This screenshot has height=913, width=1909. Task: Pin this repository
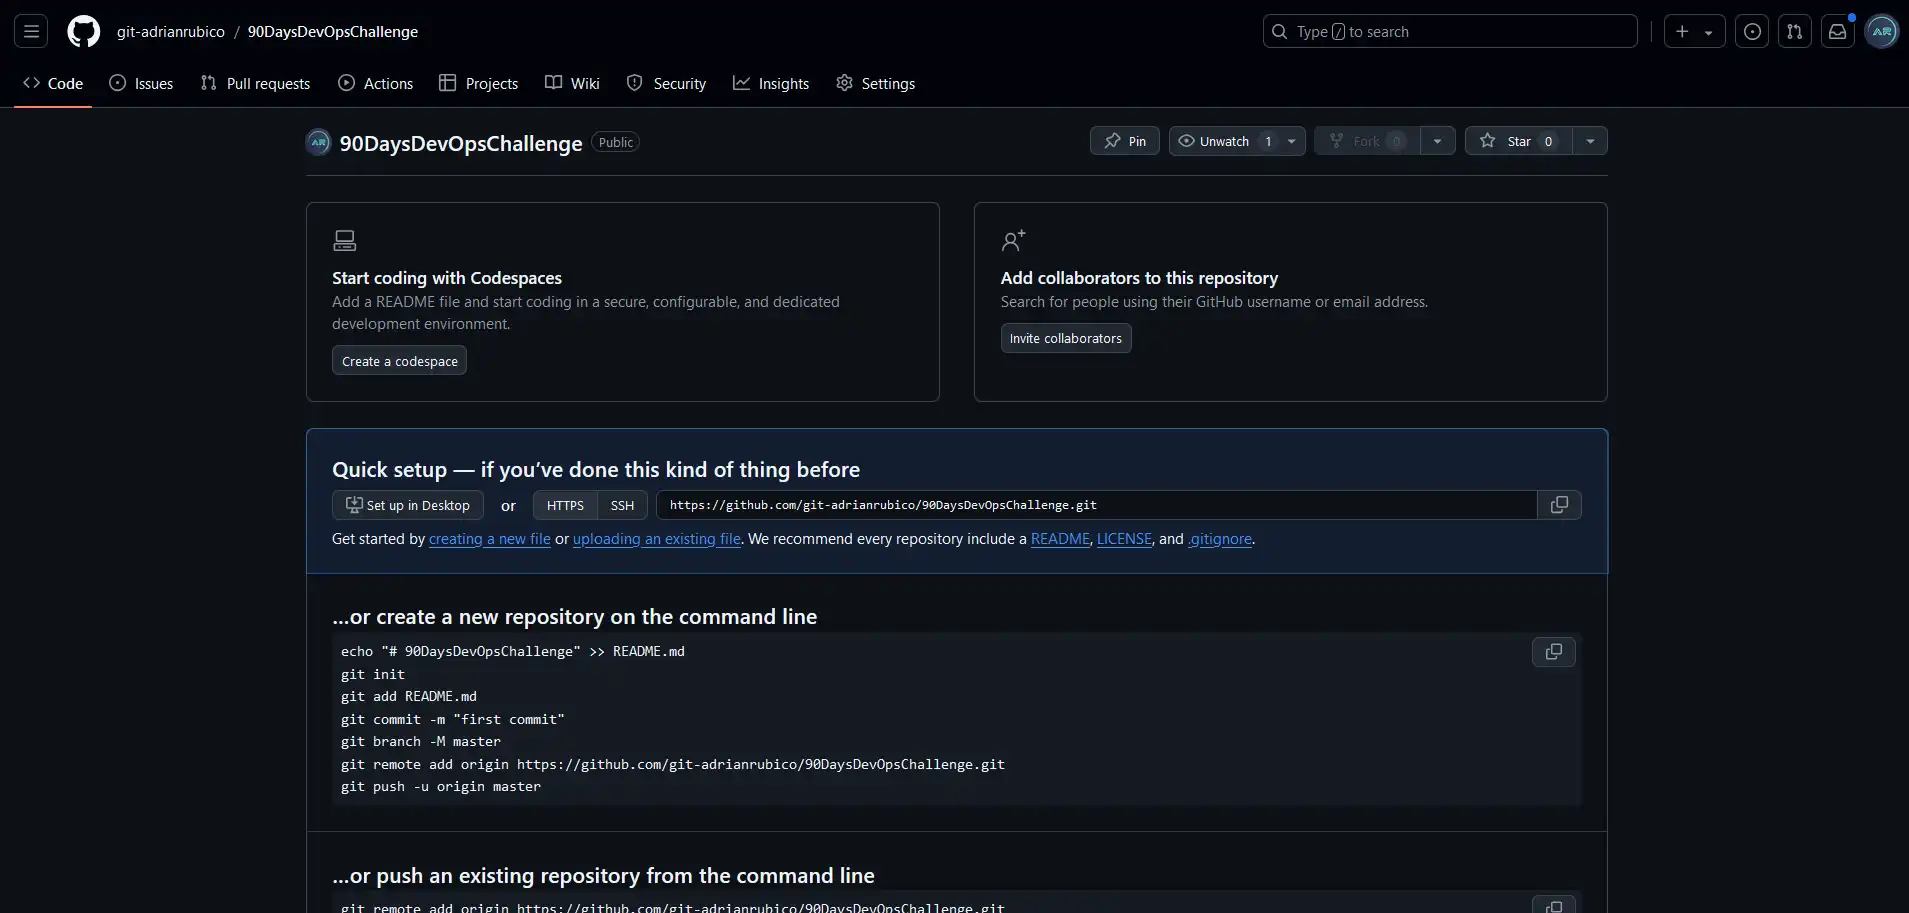[x=1125, y=141]
